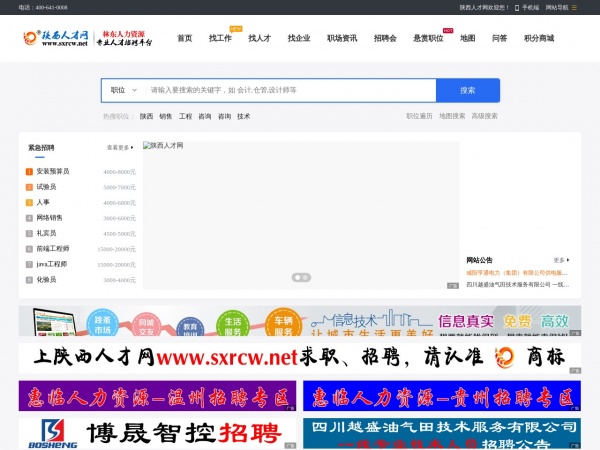Image resolution: width=600 pixels, height=450 pixels.
Task: Open 四川越盛油气田技术服务 announcement link
Action: 518,284
